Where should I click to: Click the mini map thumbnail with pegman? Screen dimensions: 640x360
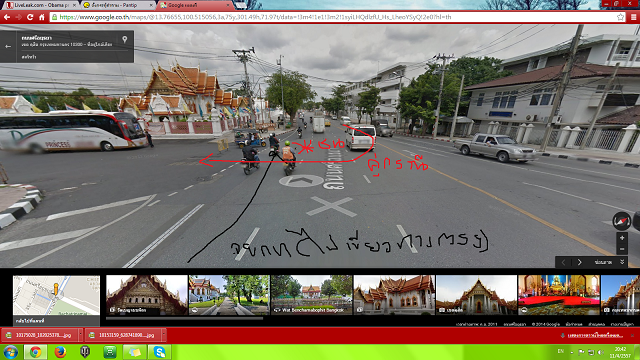[x=56, y=296]
